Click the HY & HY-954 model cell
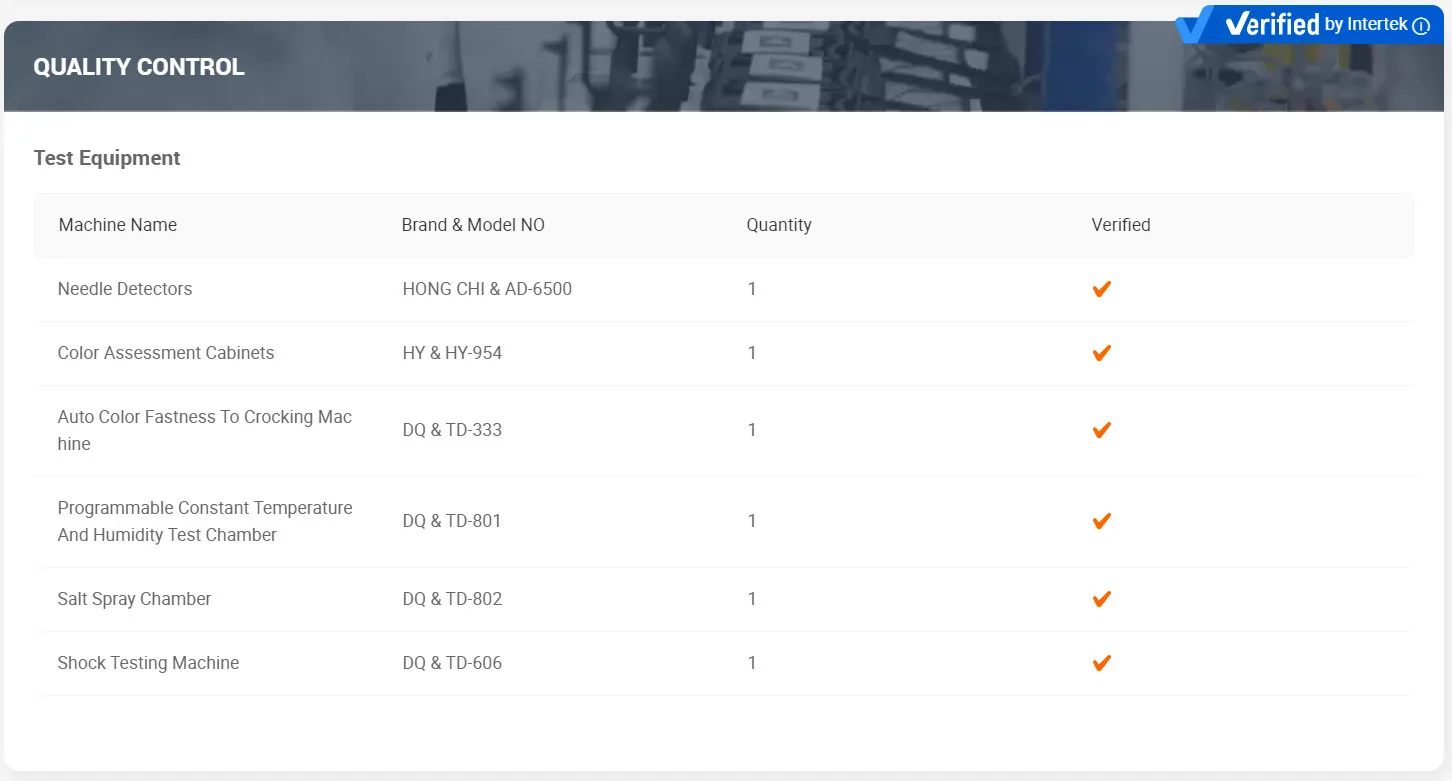Image resolution: width=1452 pixels, height=781 pixels. point(452,353)
